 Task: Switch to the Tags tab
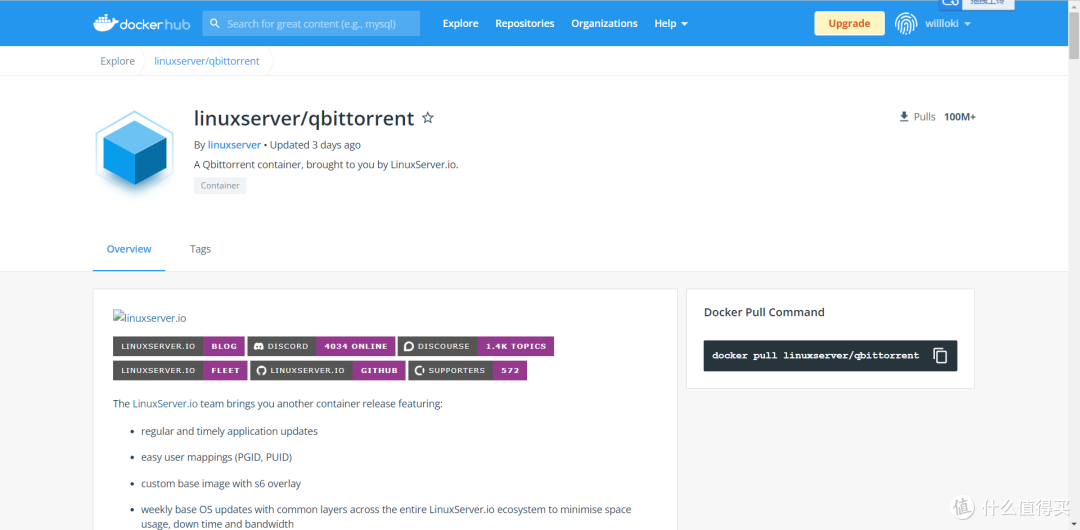[x=200, y=249]
